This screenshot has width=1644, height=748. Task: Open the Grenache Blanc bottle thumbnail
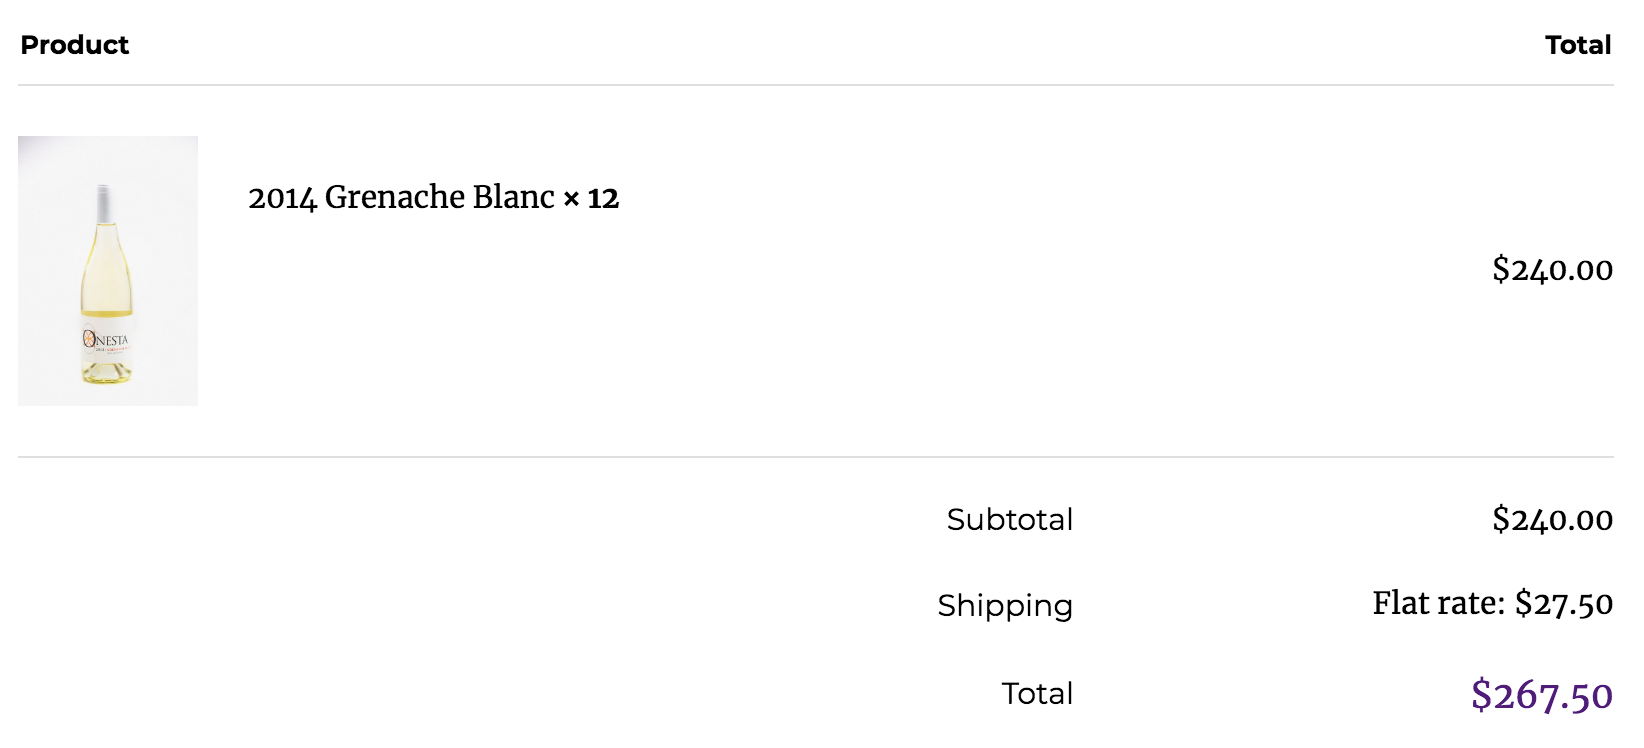108,271
